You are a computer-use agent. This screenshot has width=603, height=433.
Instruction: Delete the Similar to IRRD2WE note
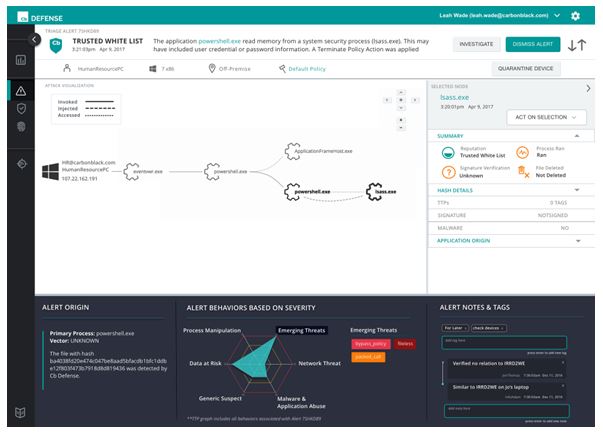click(x=563, y=386)
